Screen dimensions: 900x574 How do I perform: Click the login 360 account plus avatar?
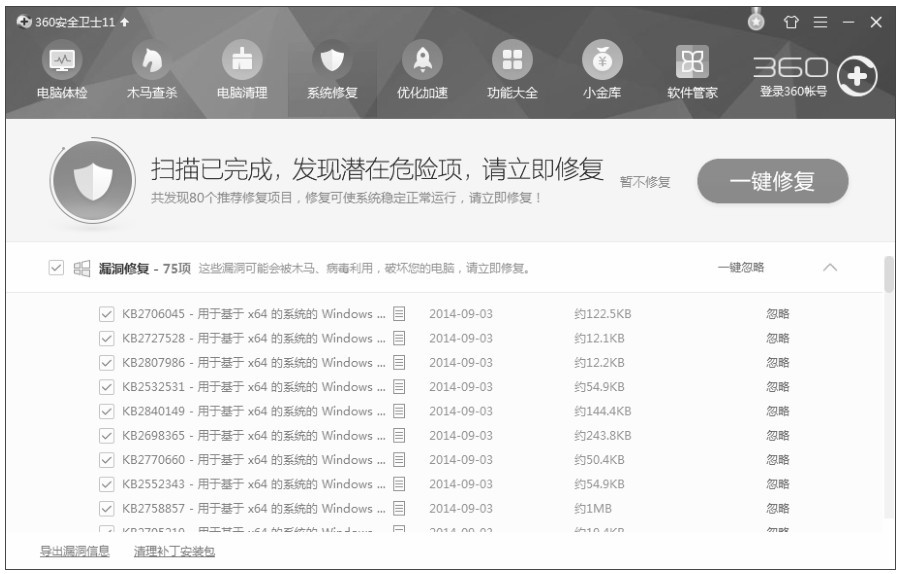(857, 76)
